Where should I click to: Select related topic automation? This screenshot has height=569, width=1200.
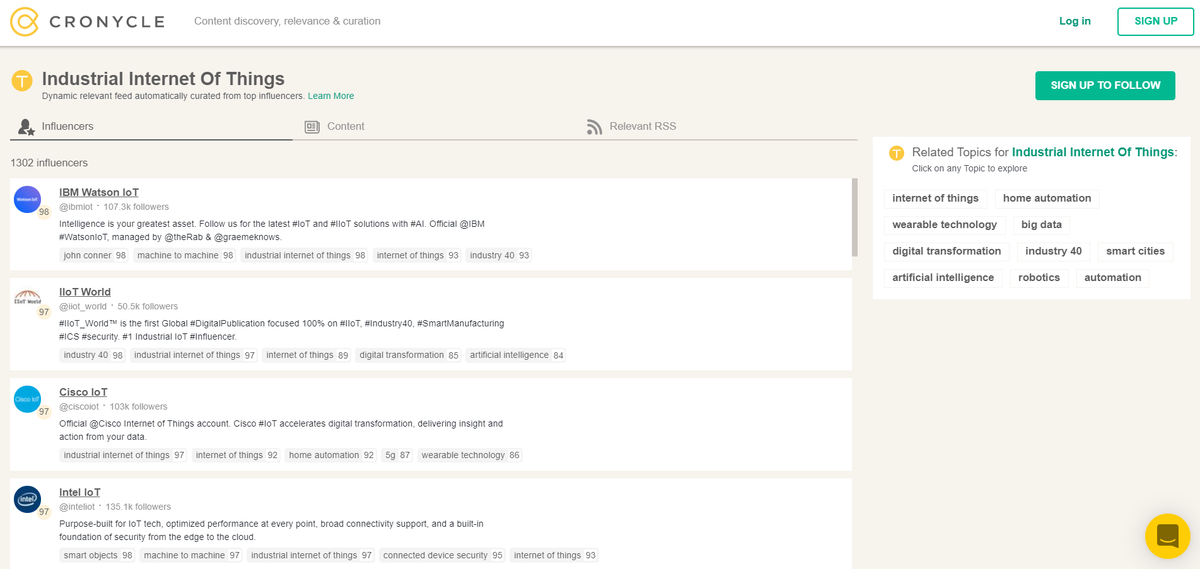1113,278
